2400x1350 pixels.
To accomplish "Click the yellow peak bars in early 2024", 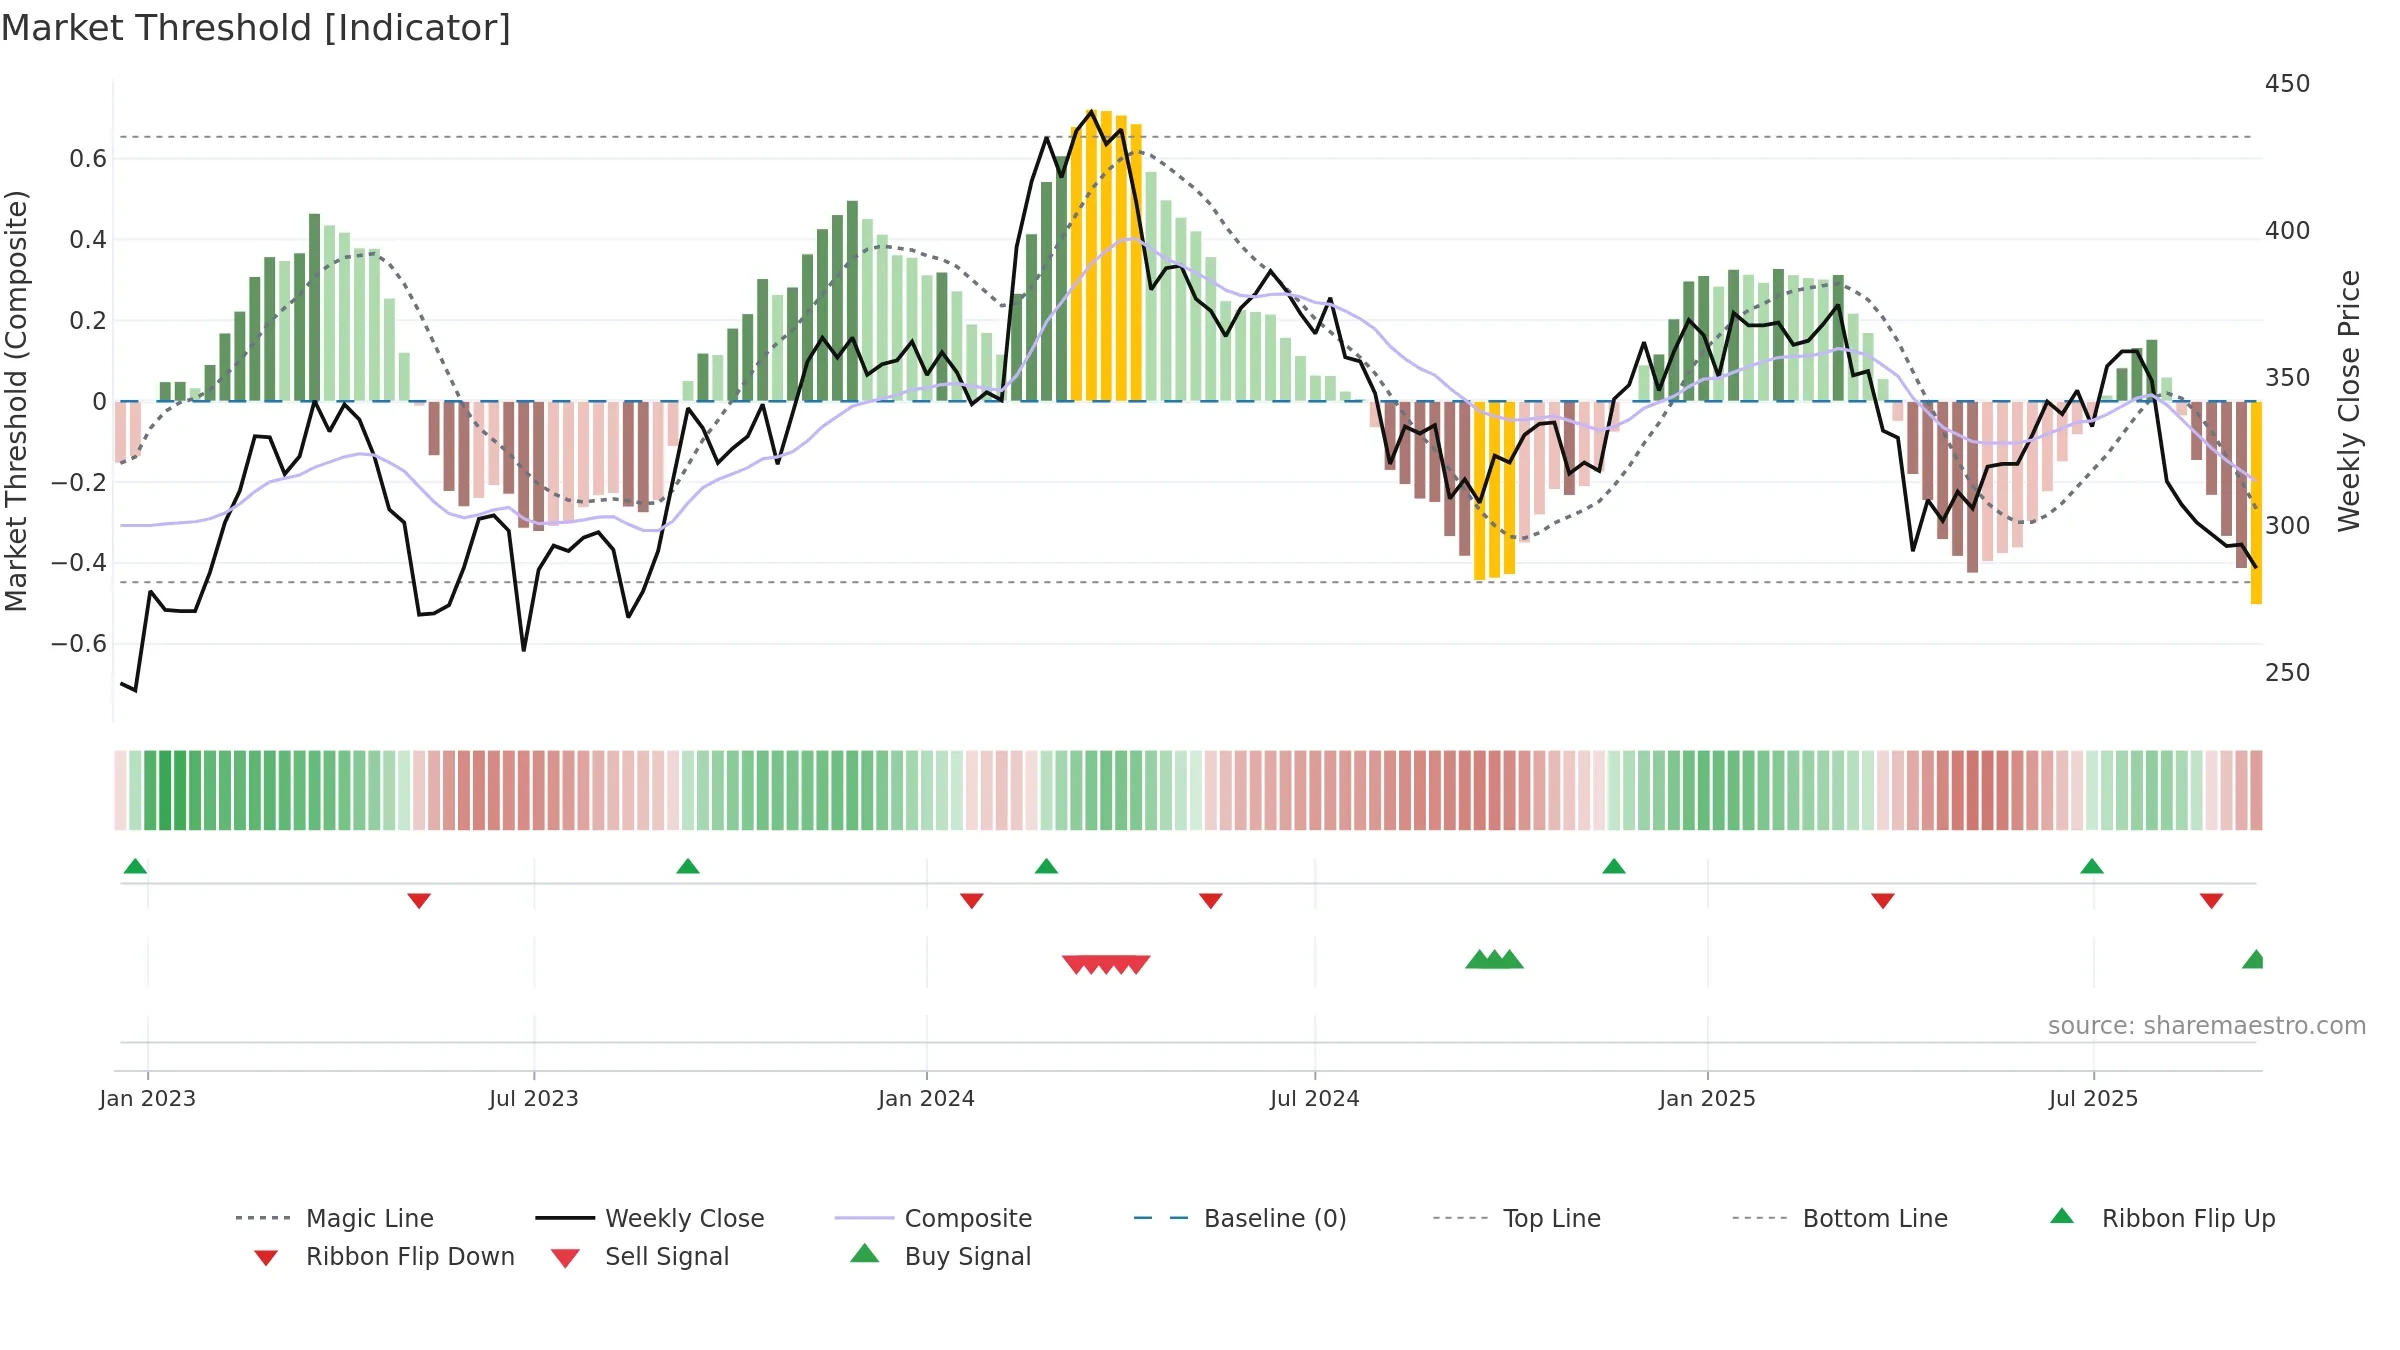I will (1106, 256).
